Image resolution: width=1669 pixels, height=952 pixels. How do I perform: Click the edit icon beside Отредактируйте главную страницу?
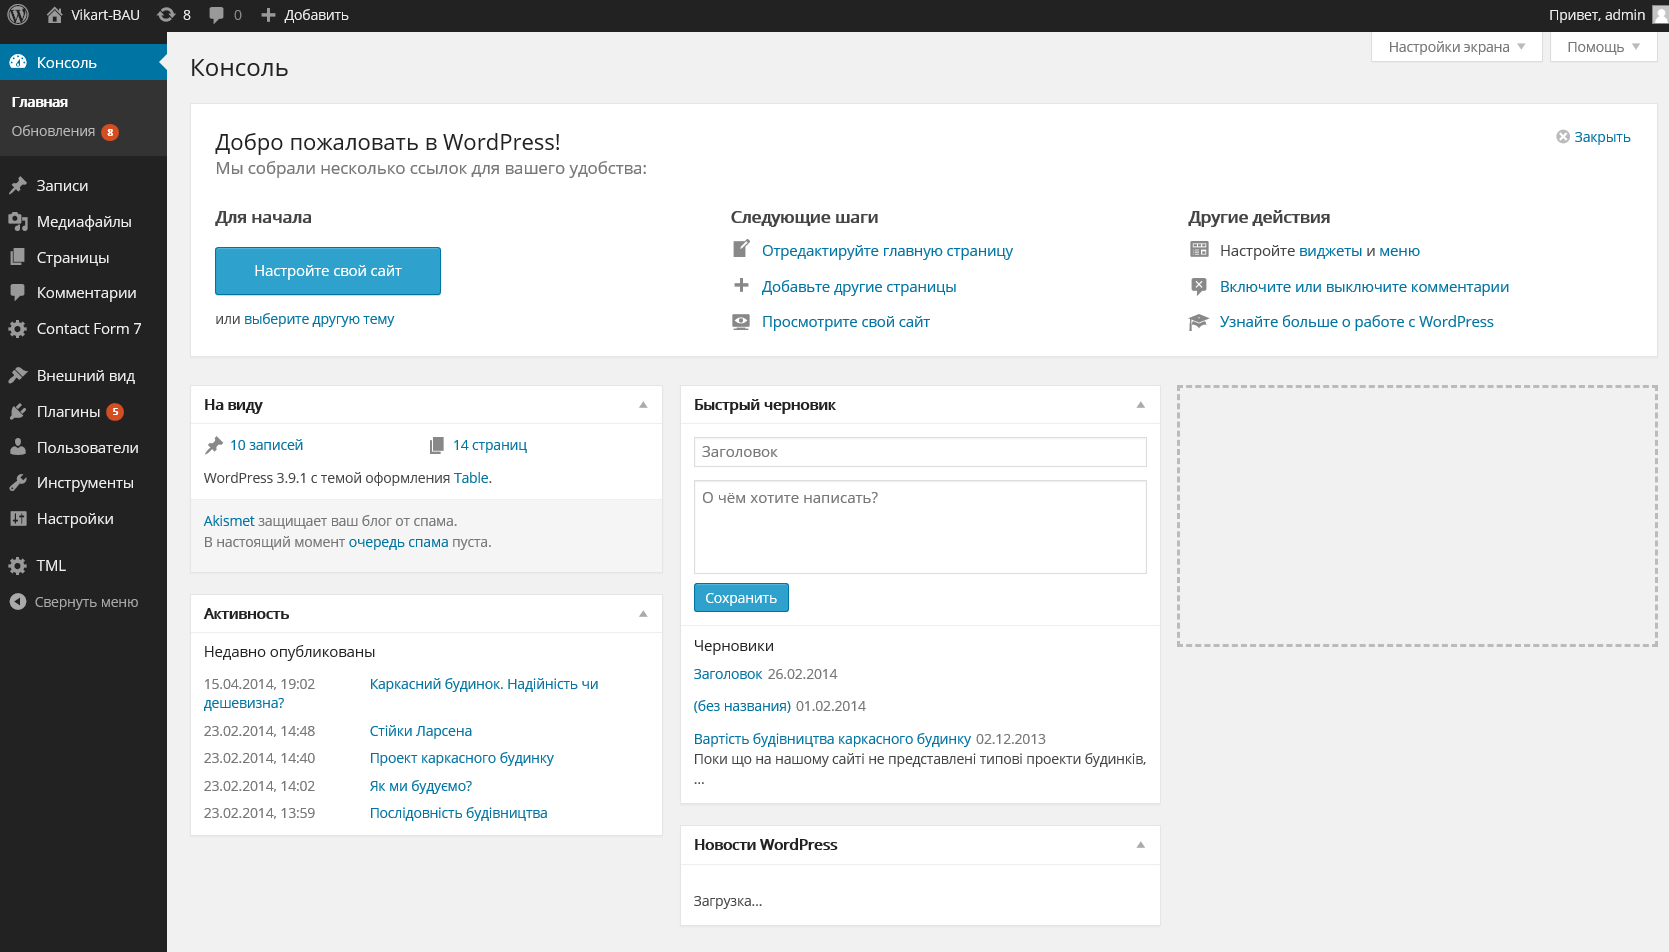tap(741, 250)
